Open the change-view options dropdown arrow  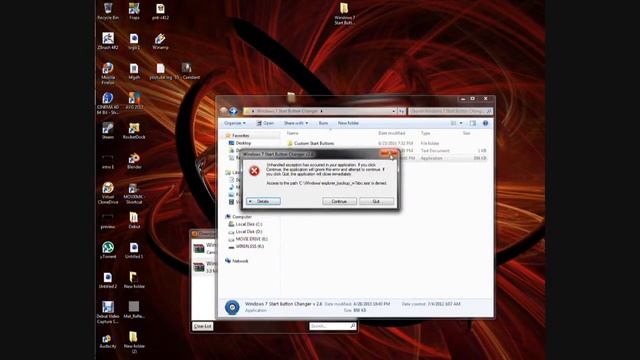point(461,123)
